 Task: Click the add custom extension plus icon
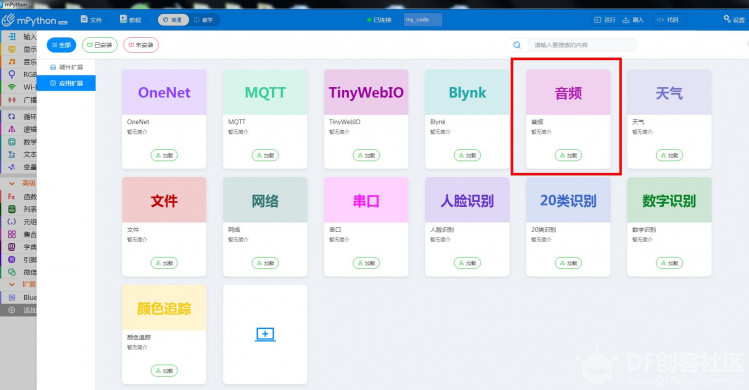265,334
